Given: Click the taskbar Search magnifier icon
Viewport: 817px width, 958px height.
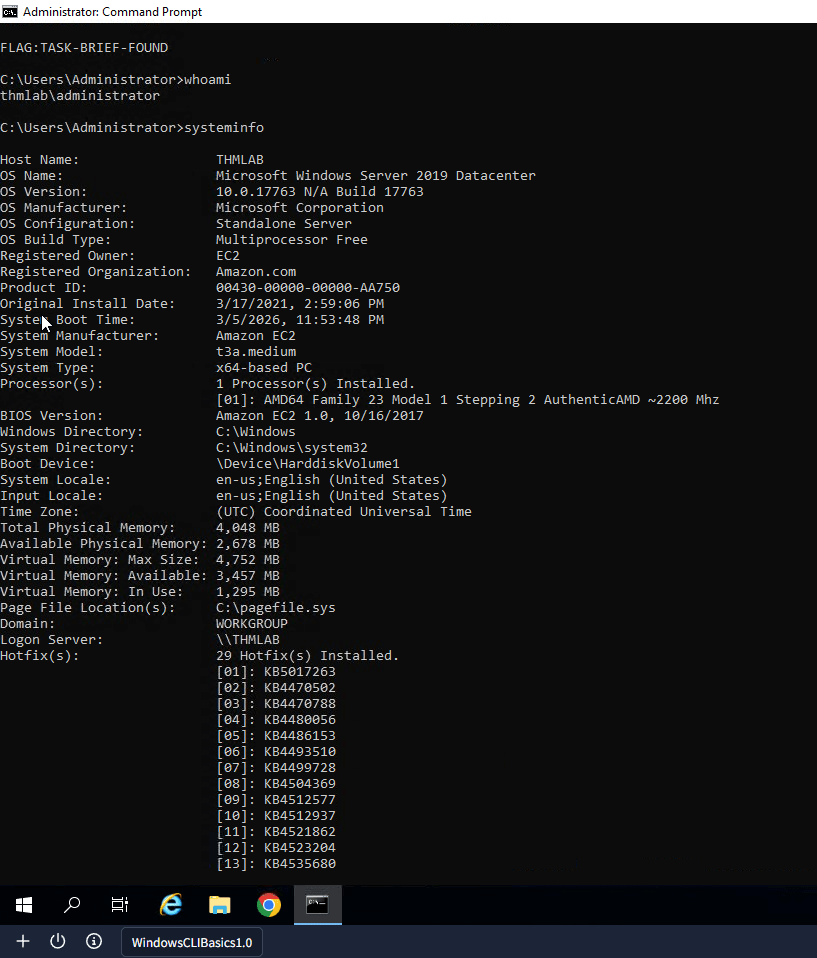Looking at the screenshot, I should coord(72,905).
